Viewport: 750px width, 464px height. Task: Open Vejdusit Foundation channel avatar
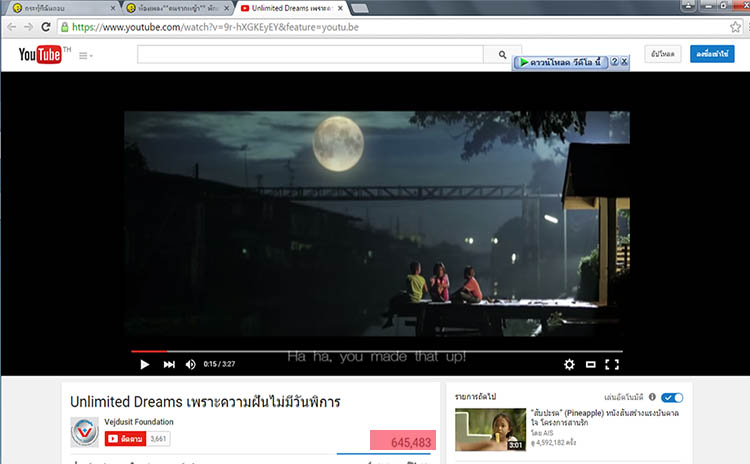click(85, 432)
